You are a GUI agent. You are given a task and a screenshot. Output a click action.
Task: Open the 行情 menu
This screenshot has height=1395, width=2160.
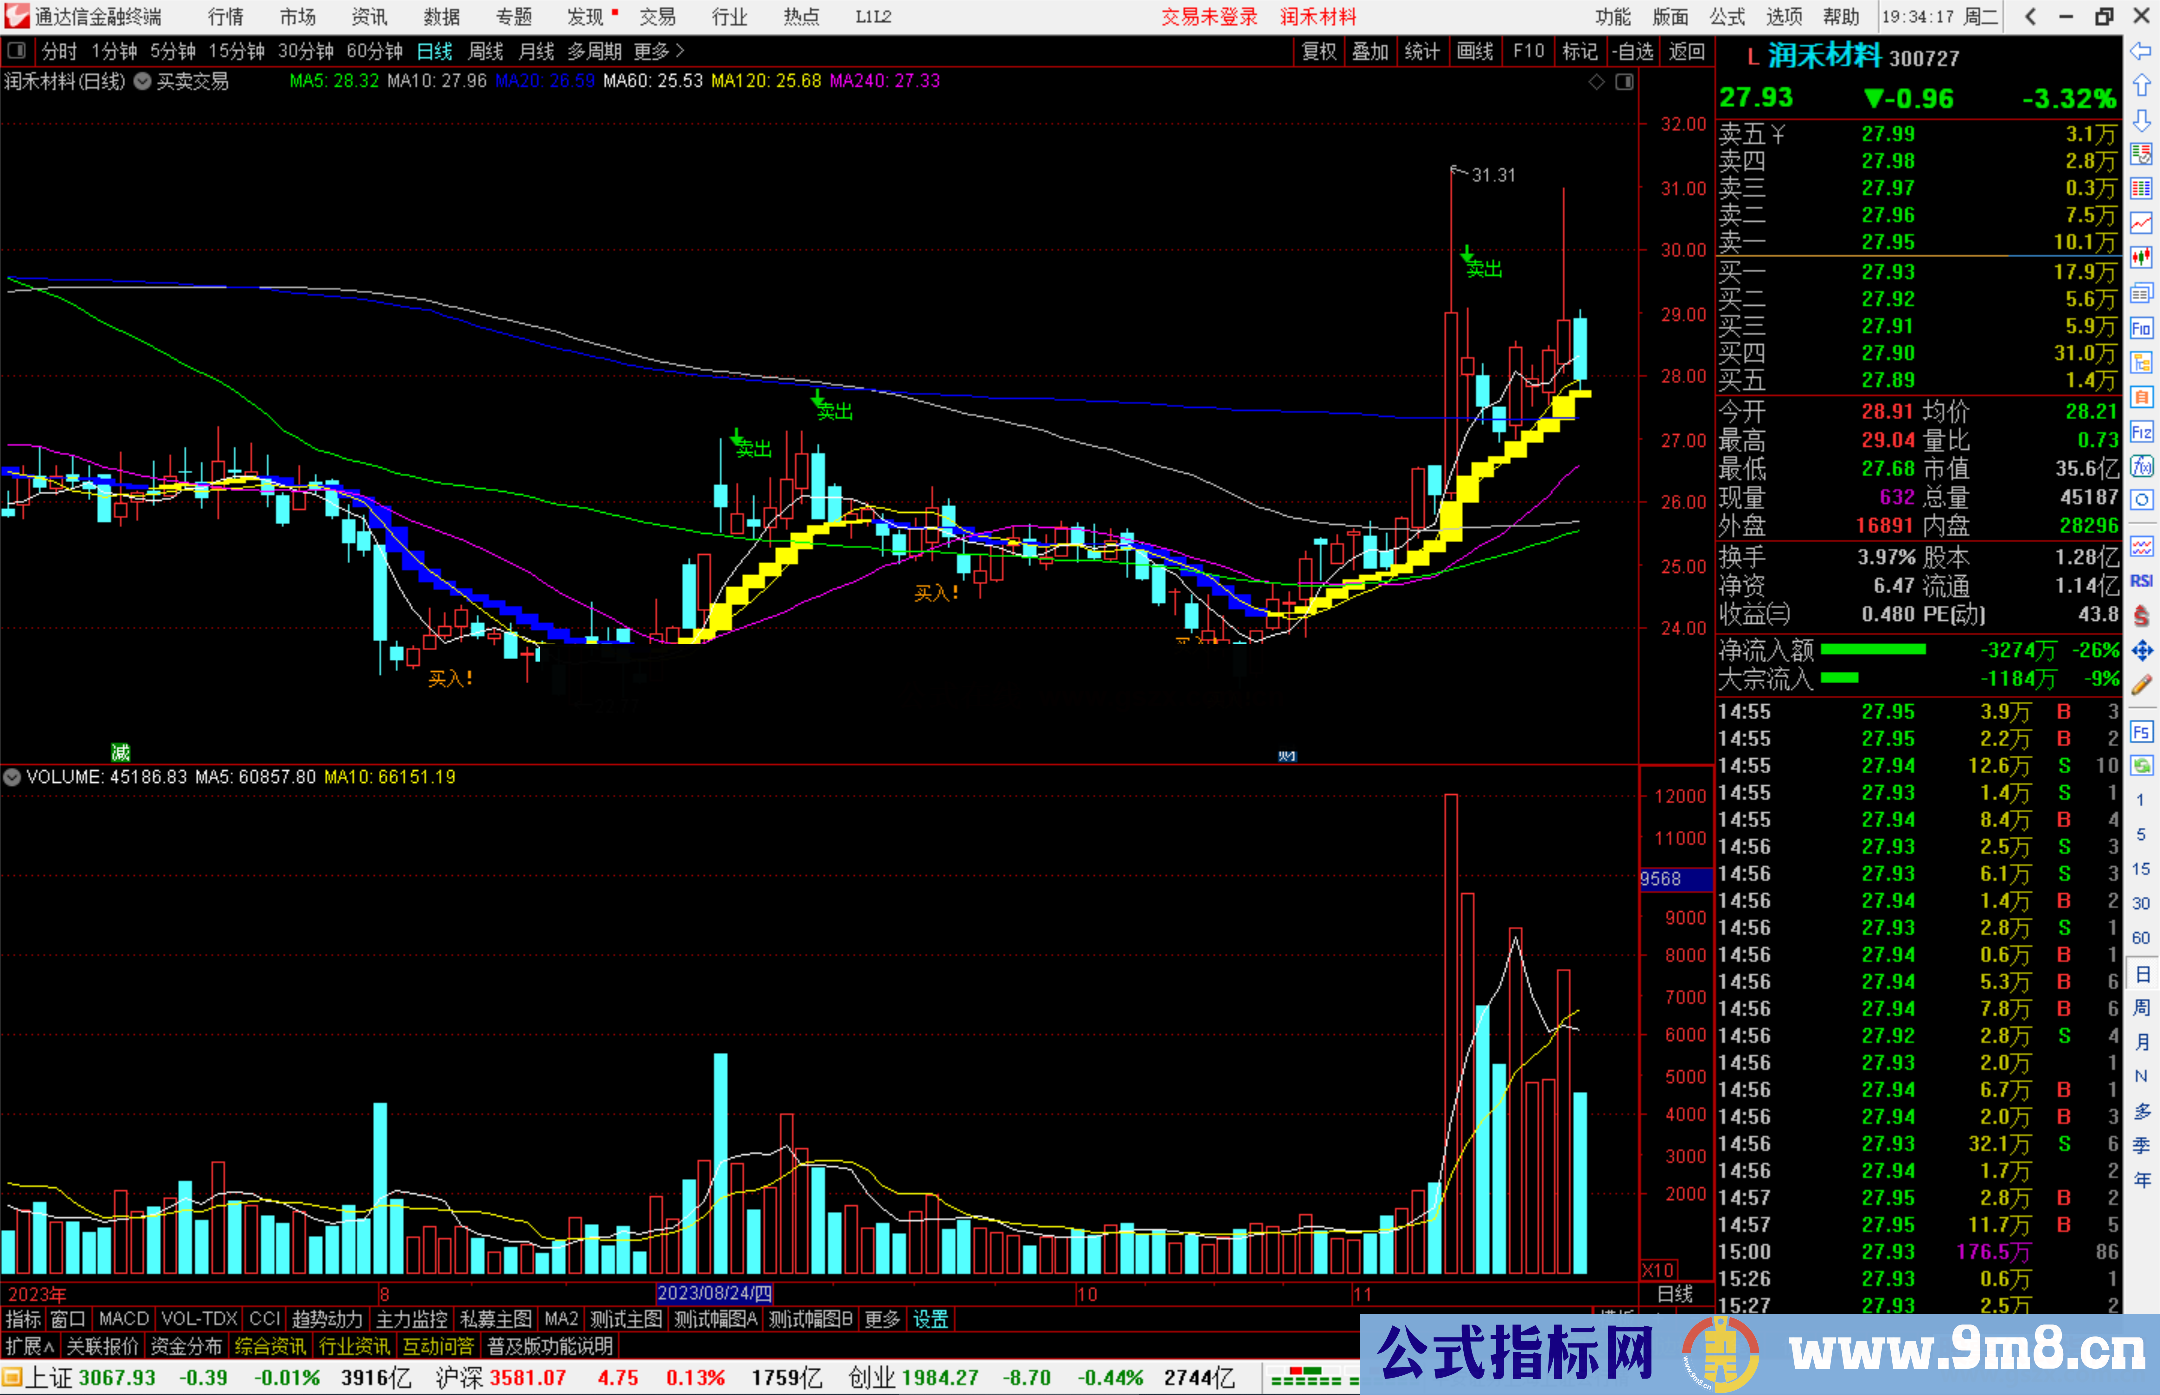pyautogui.click(x=226, y=17)
